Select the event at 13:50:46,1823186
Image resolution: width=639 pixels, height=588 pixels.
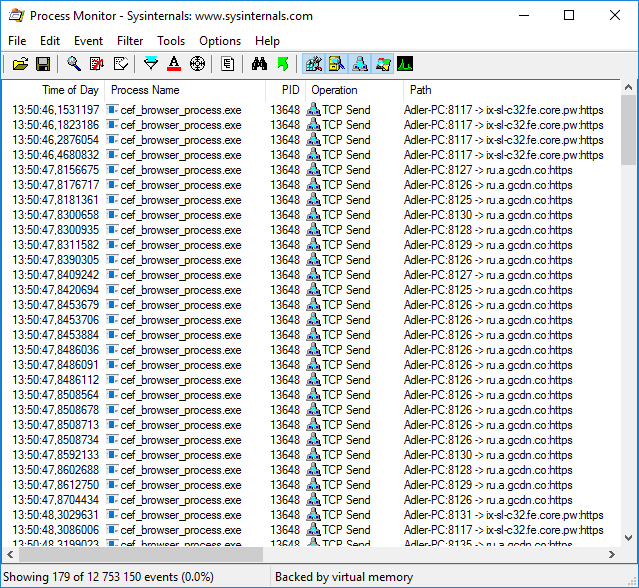pyautogui.click(x=311, y=125)
